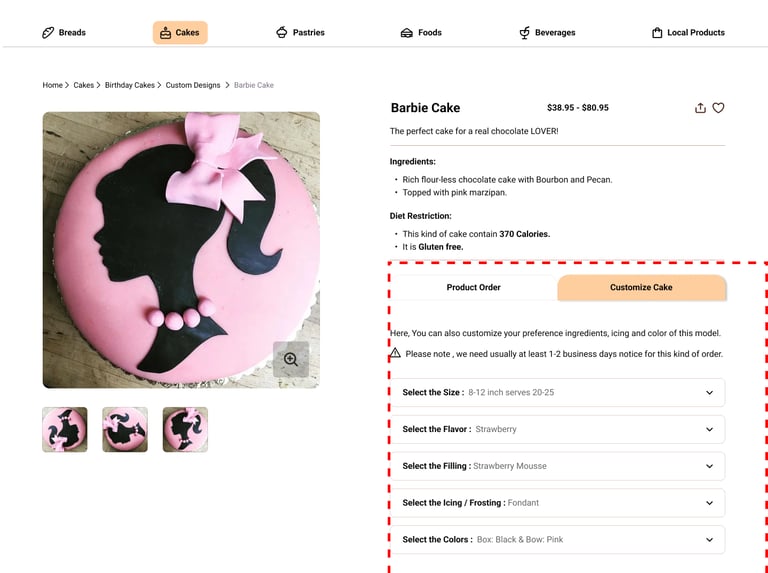
Task: Open the Local Products category
Action: click(688, 33)
